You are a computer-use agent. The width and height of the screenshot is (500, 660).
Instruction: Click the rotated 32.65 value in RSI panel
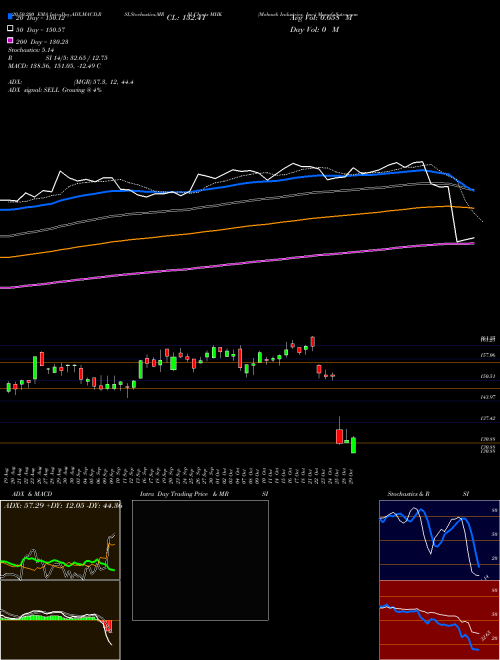[486, 635]
